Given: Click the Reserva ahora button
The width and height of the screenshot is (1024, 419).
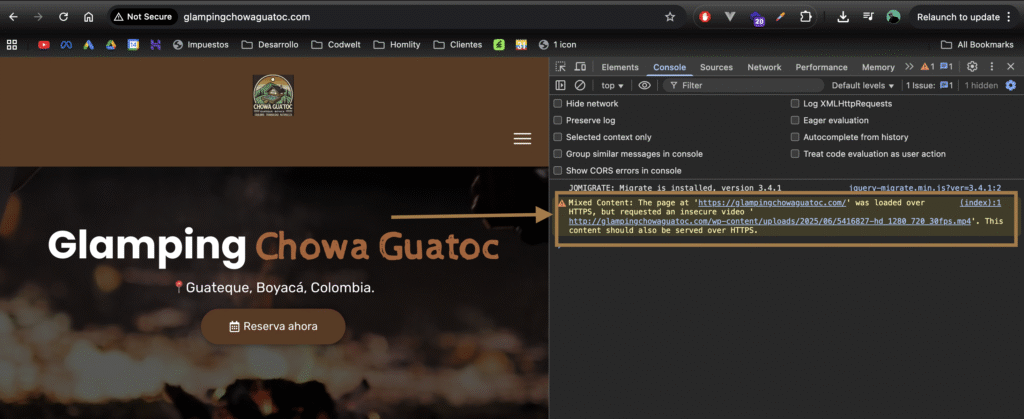Looking at the screenshot, I should 273,326.
